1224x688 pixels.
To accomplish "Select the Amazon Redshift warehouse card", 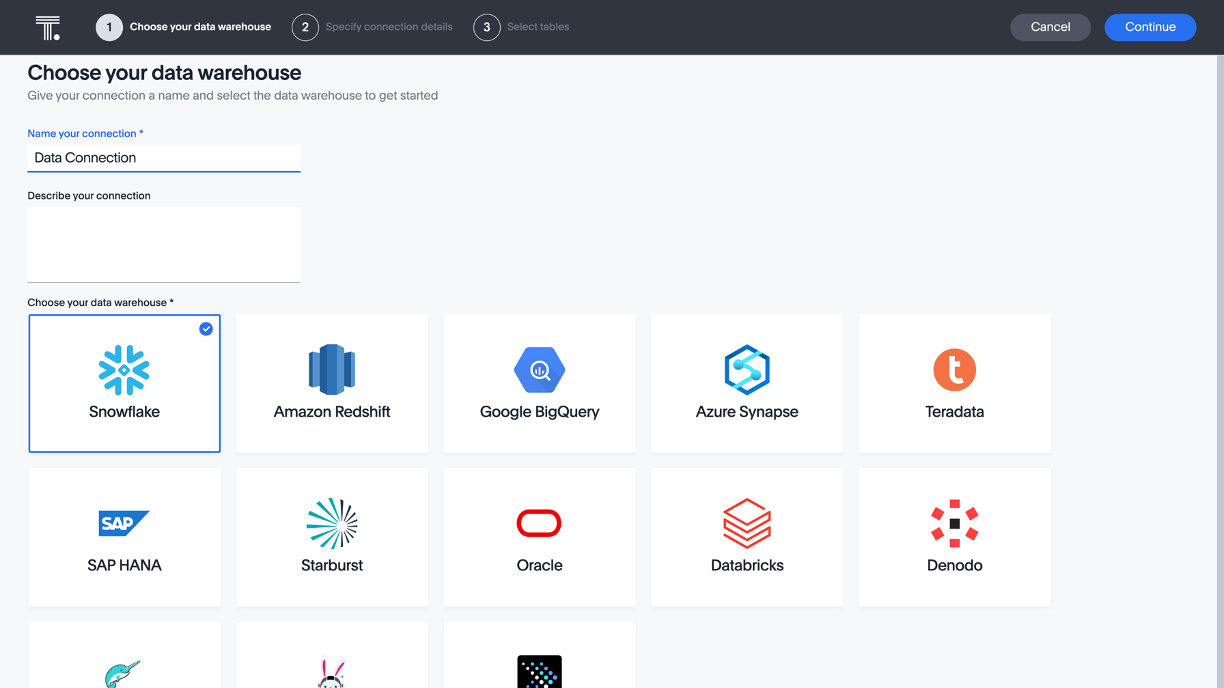I will [332, 383].
